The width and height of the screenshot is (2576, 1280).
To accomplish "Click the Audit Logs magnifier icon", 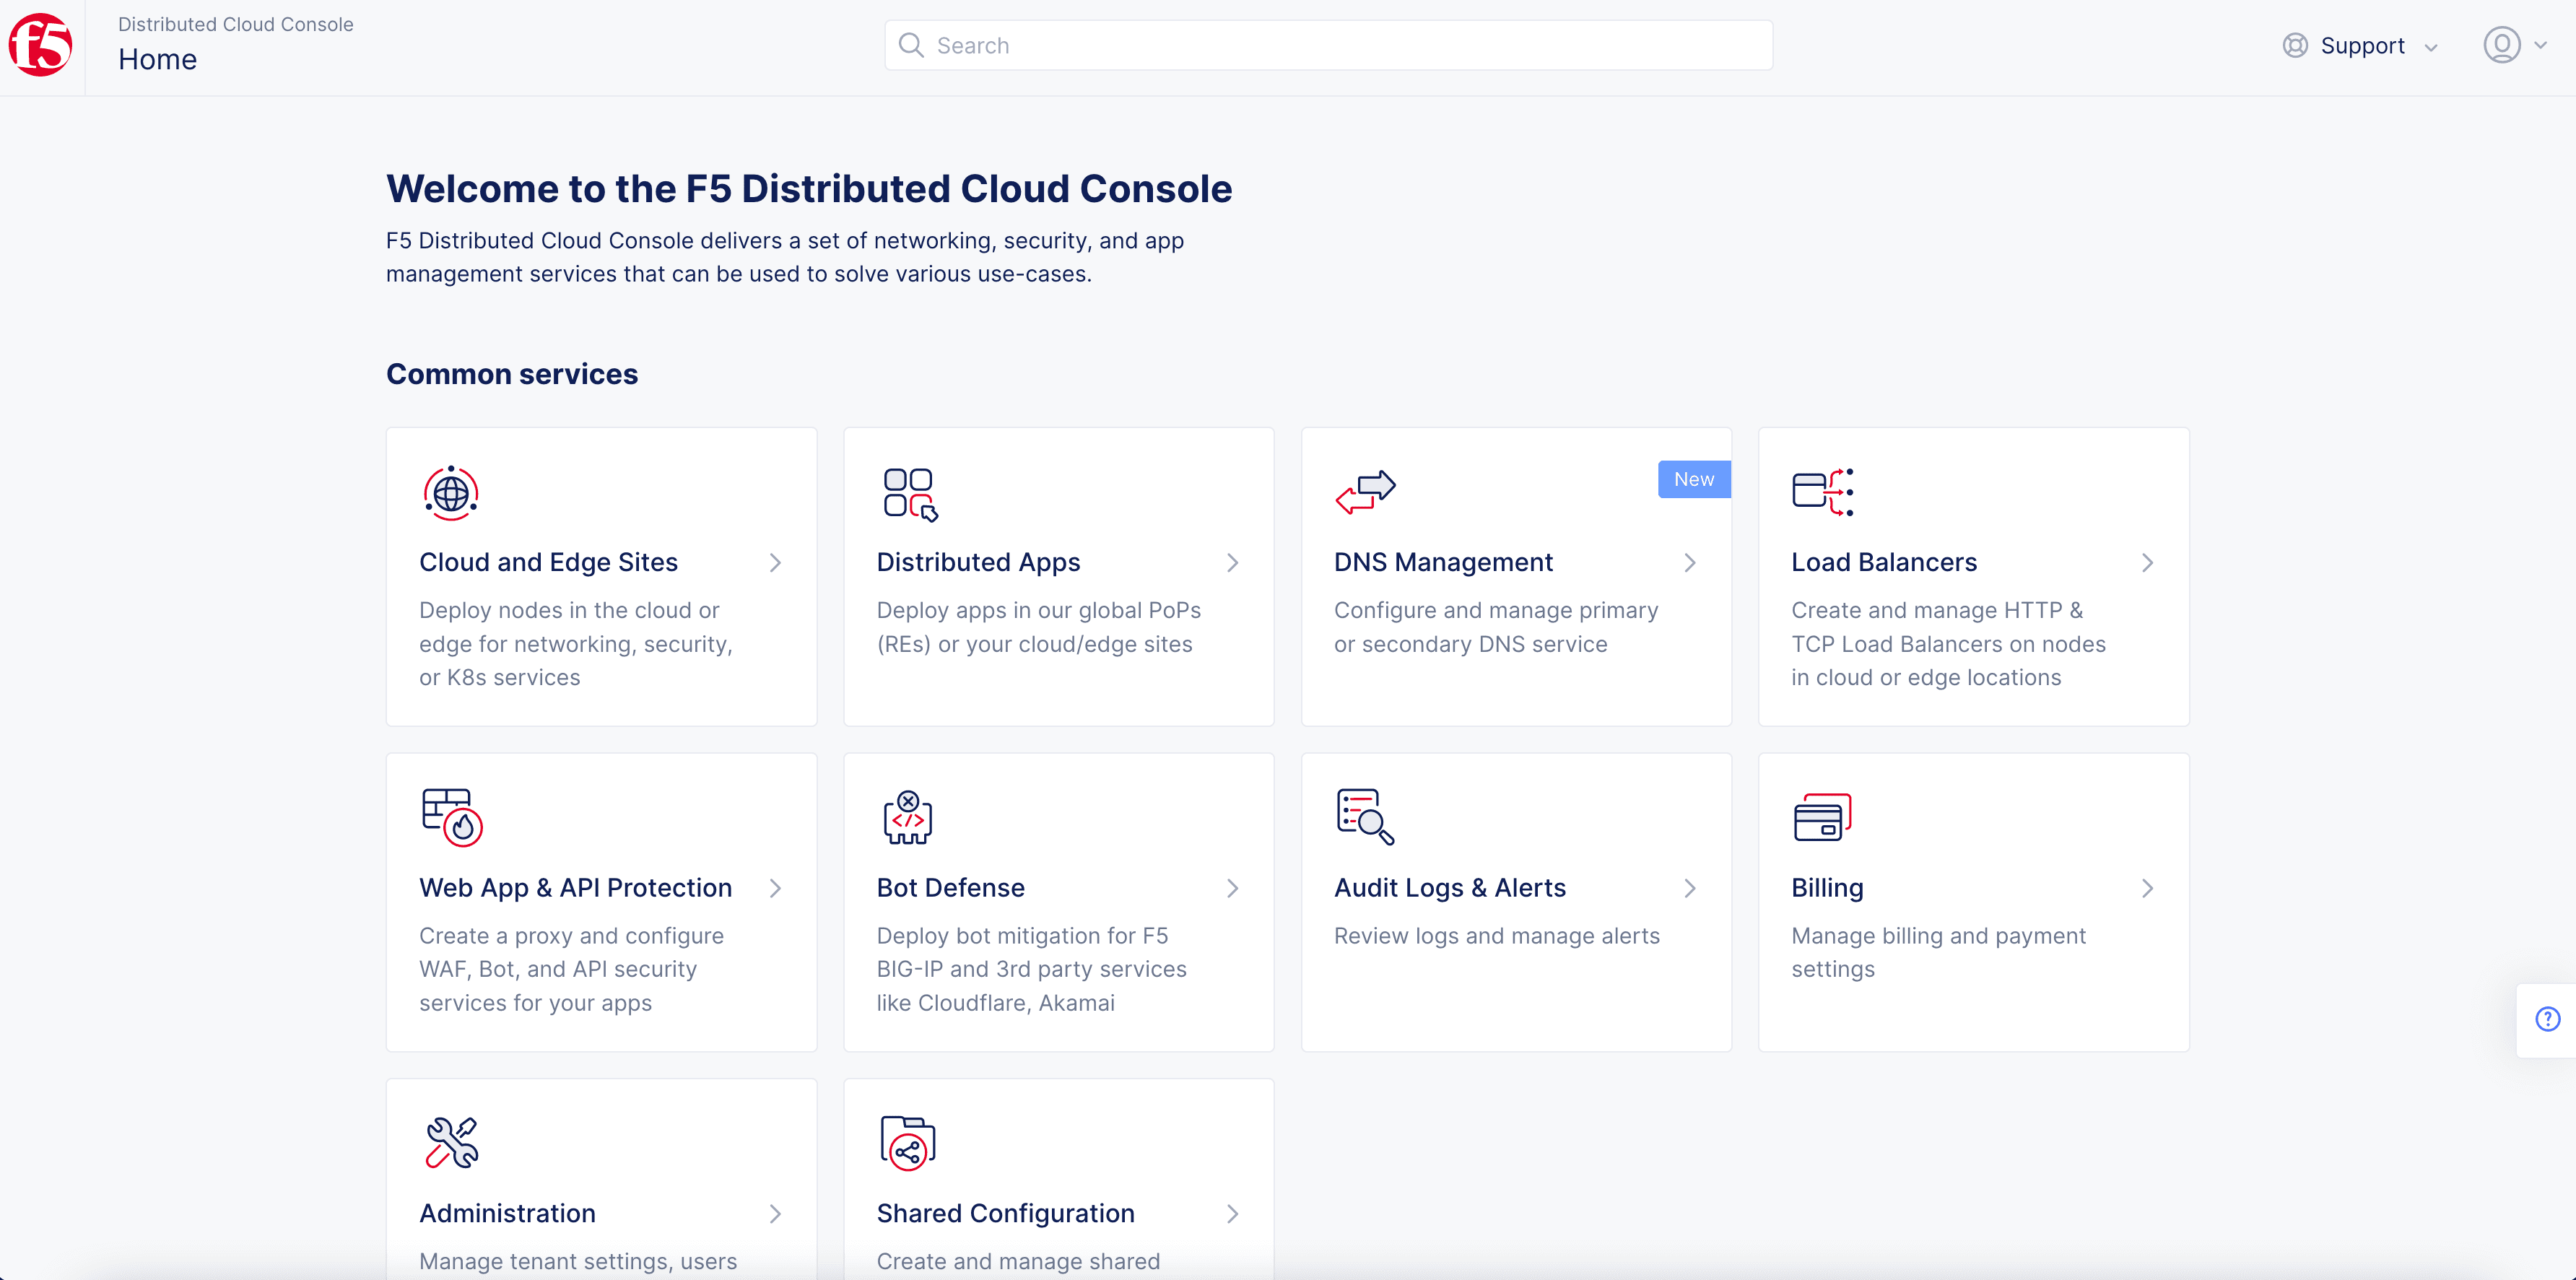I will pos(1365,817).
